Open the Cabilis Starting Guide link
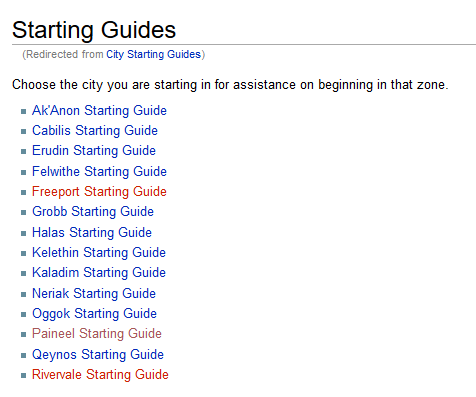 pos(95,131)
